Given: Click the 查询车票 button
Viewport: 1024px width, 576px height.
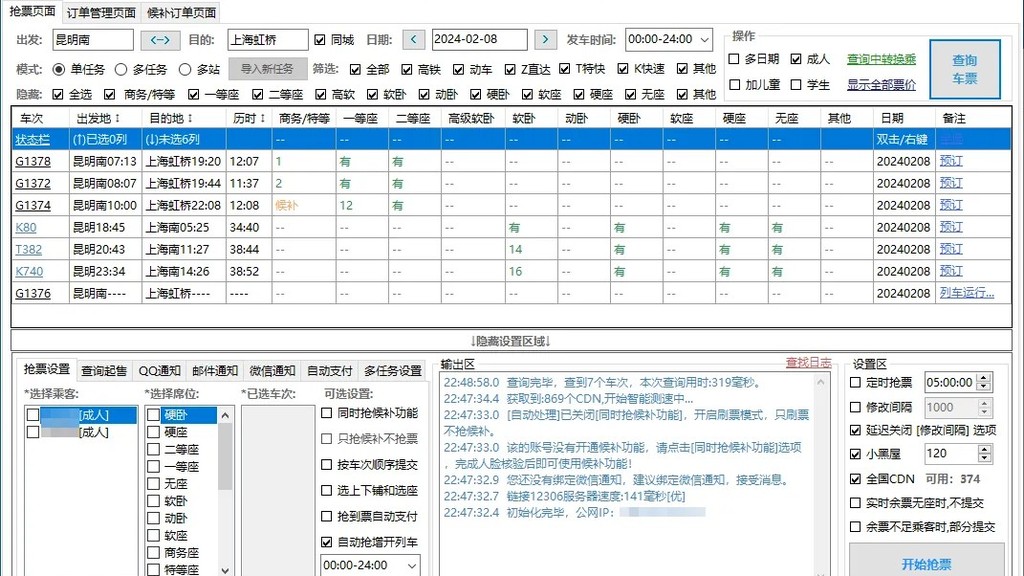Looking at the screenshot, I should point(965,69).
